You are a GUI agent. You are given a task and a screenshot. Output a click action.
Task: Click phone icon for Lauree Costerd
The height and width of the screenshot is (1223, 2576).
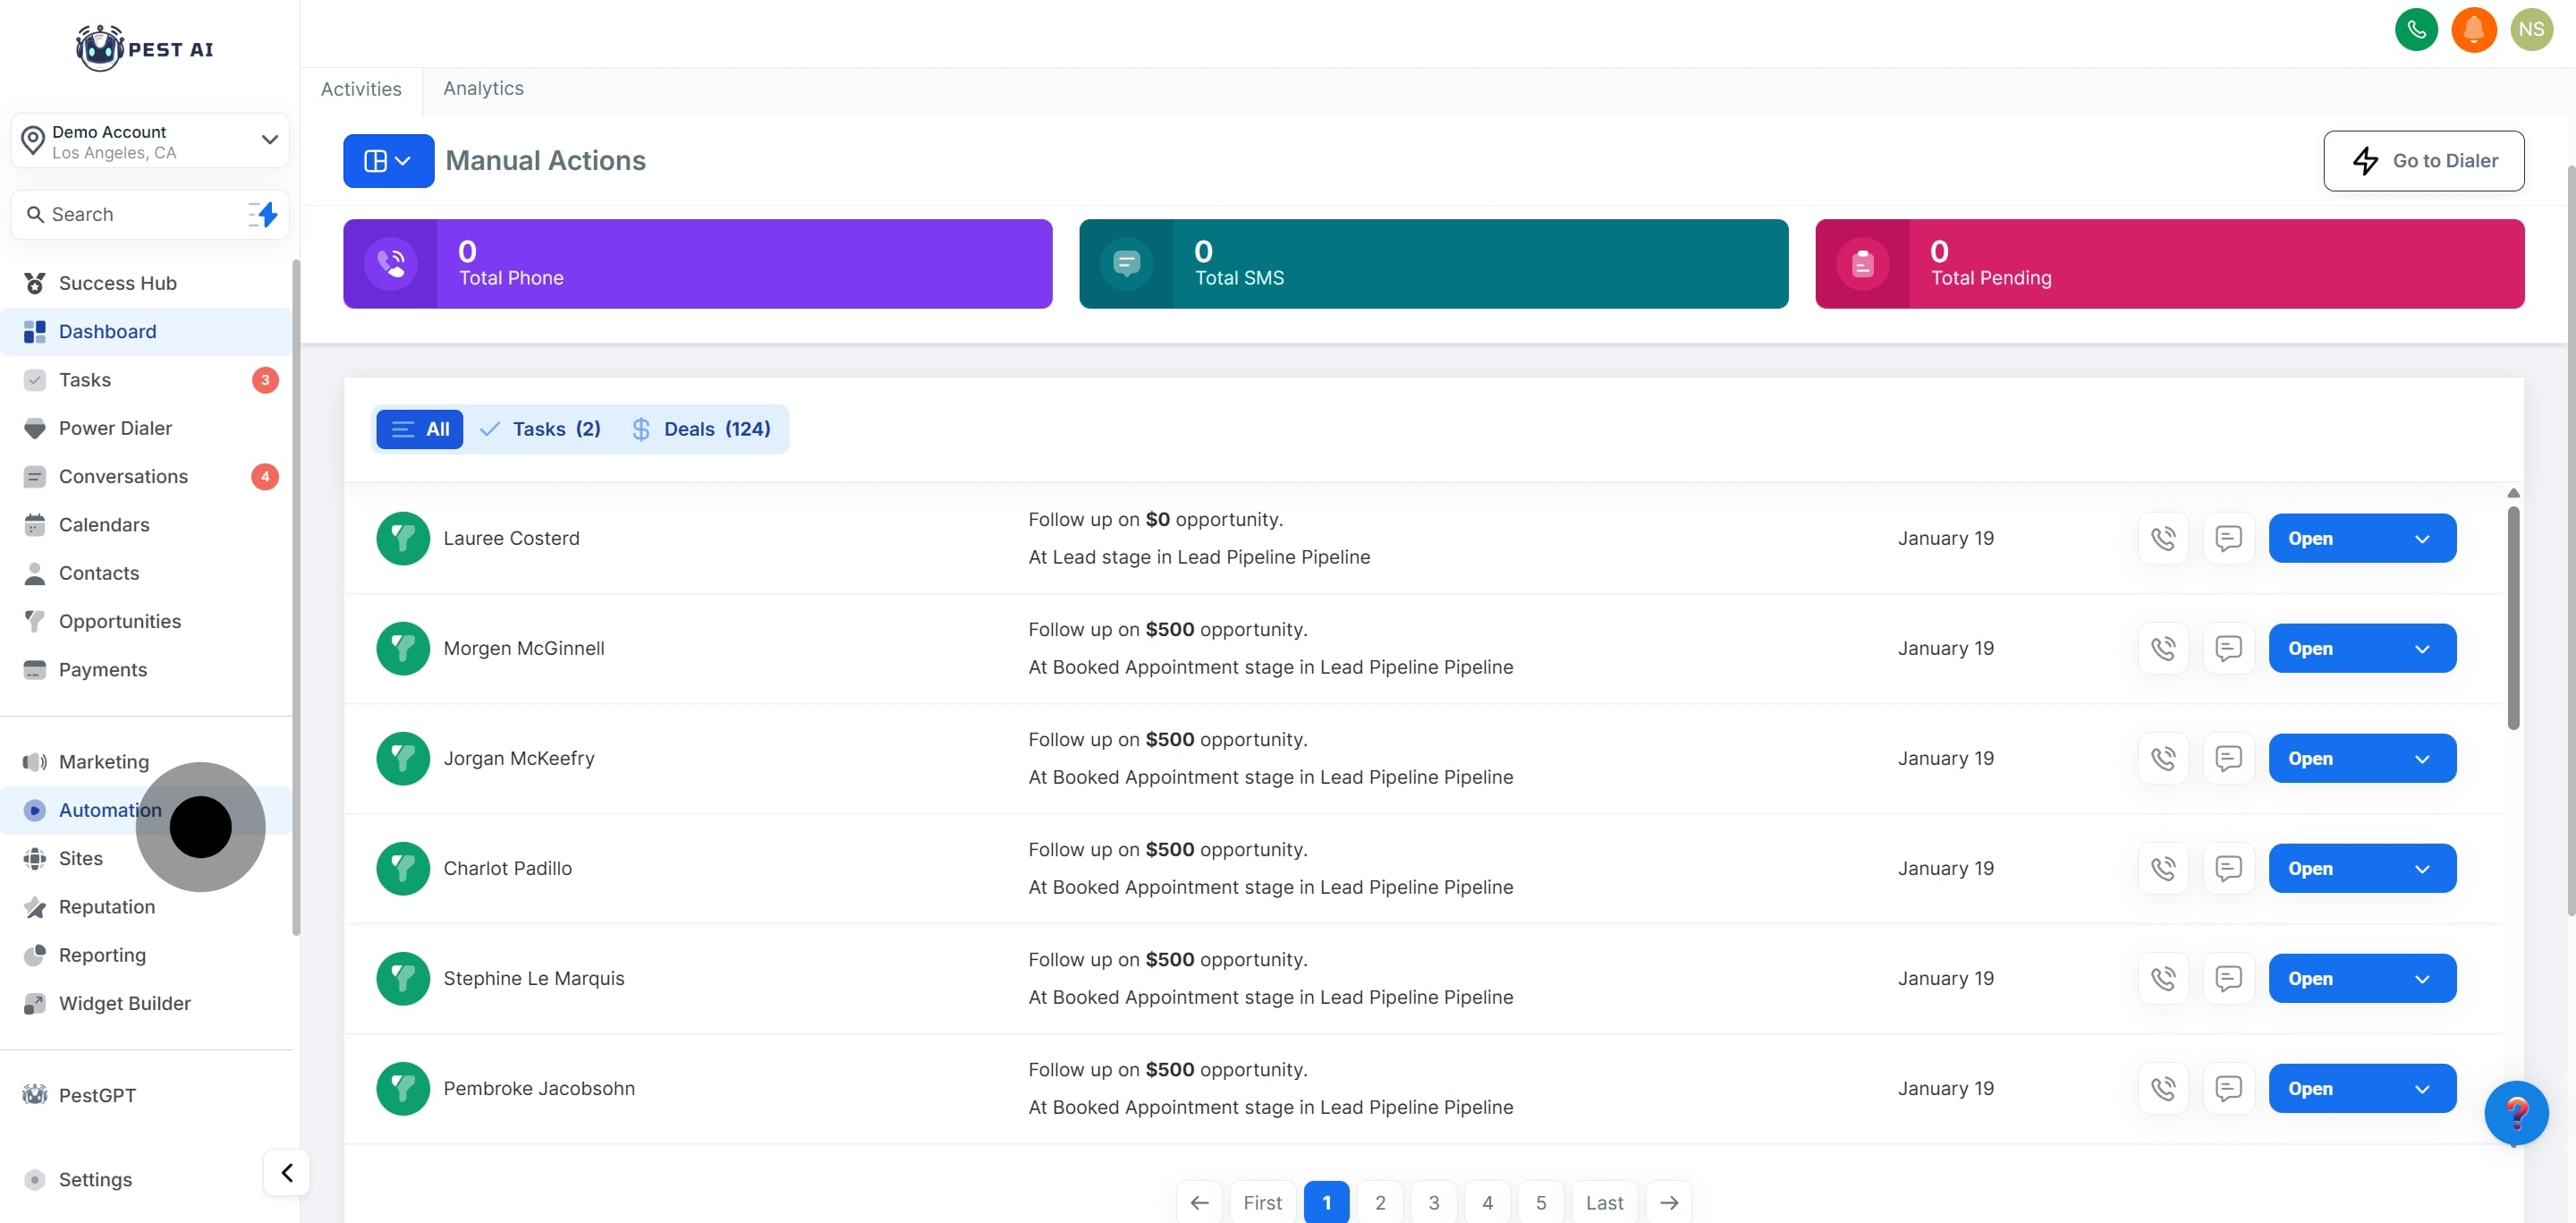[2162, 538]
